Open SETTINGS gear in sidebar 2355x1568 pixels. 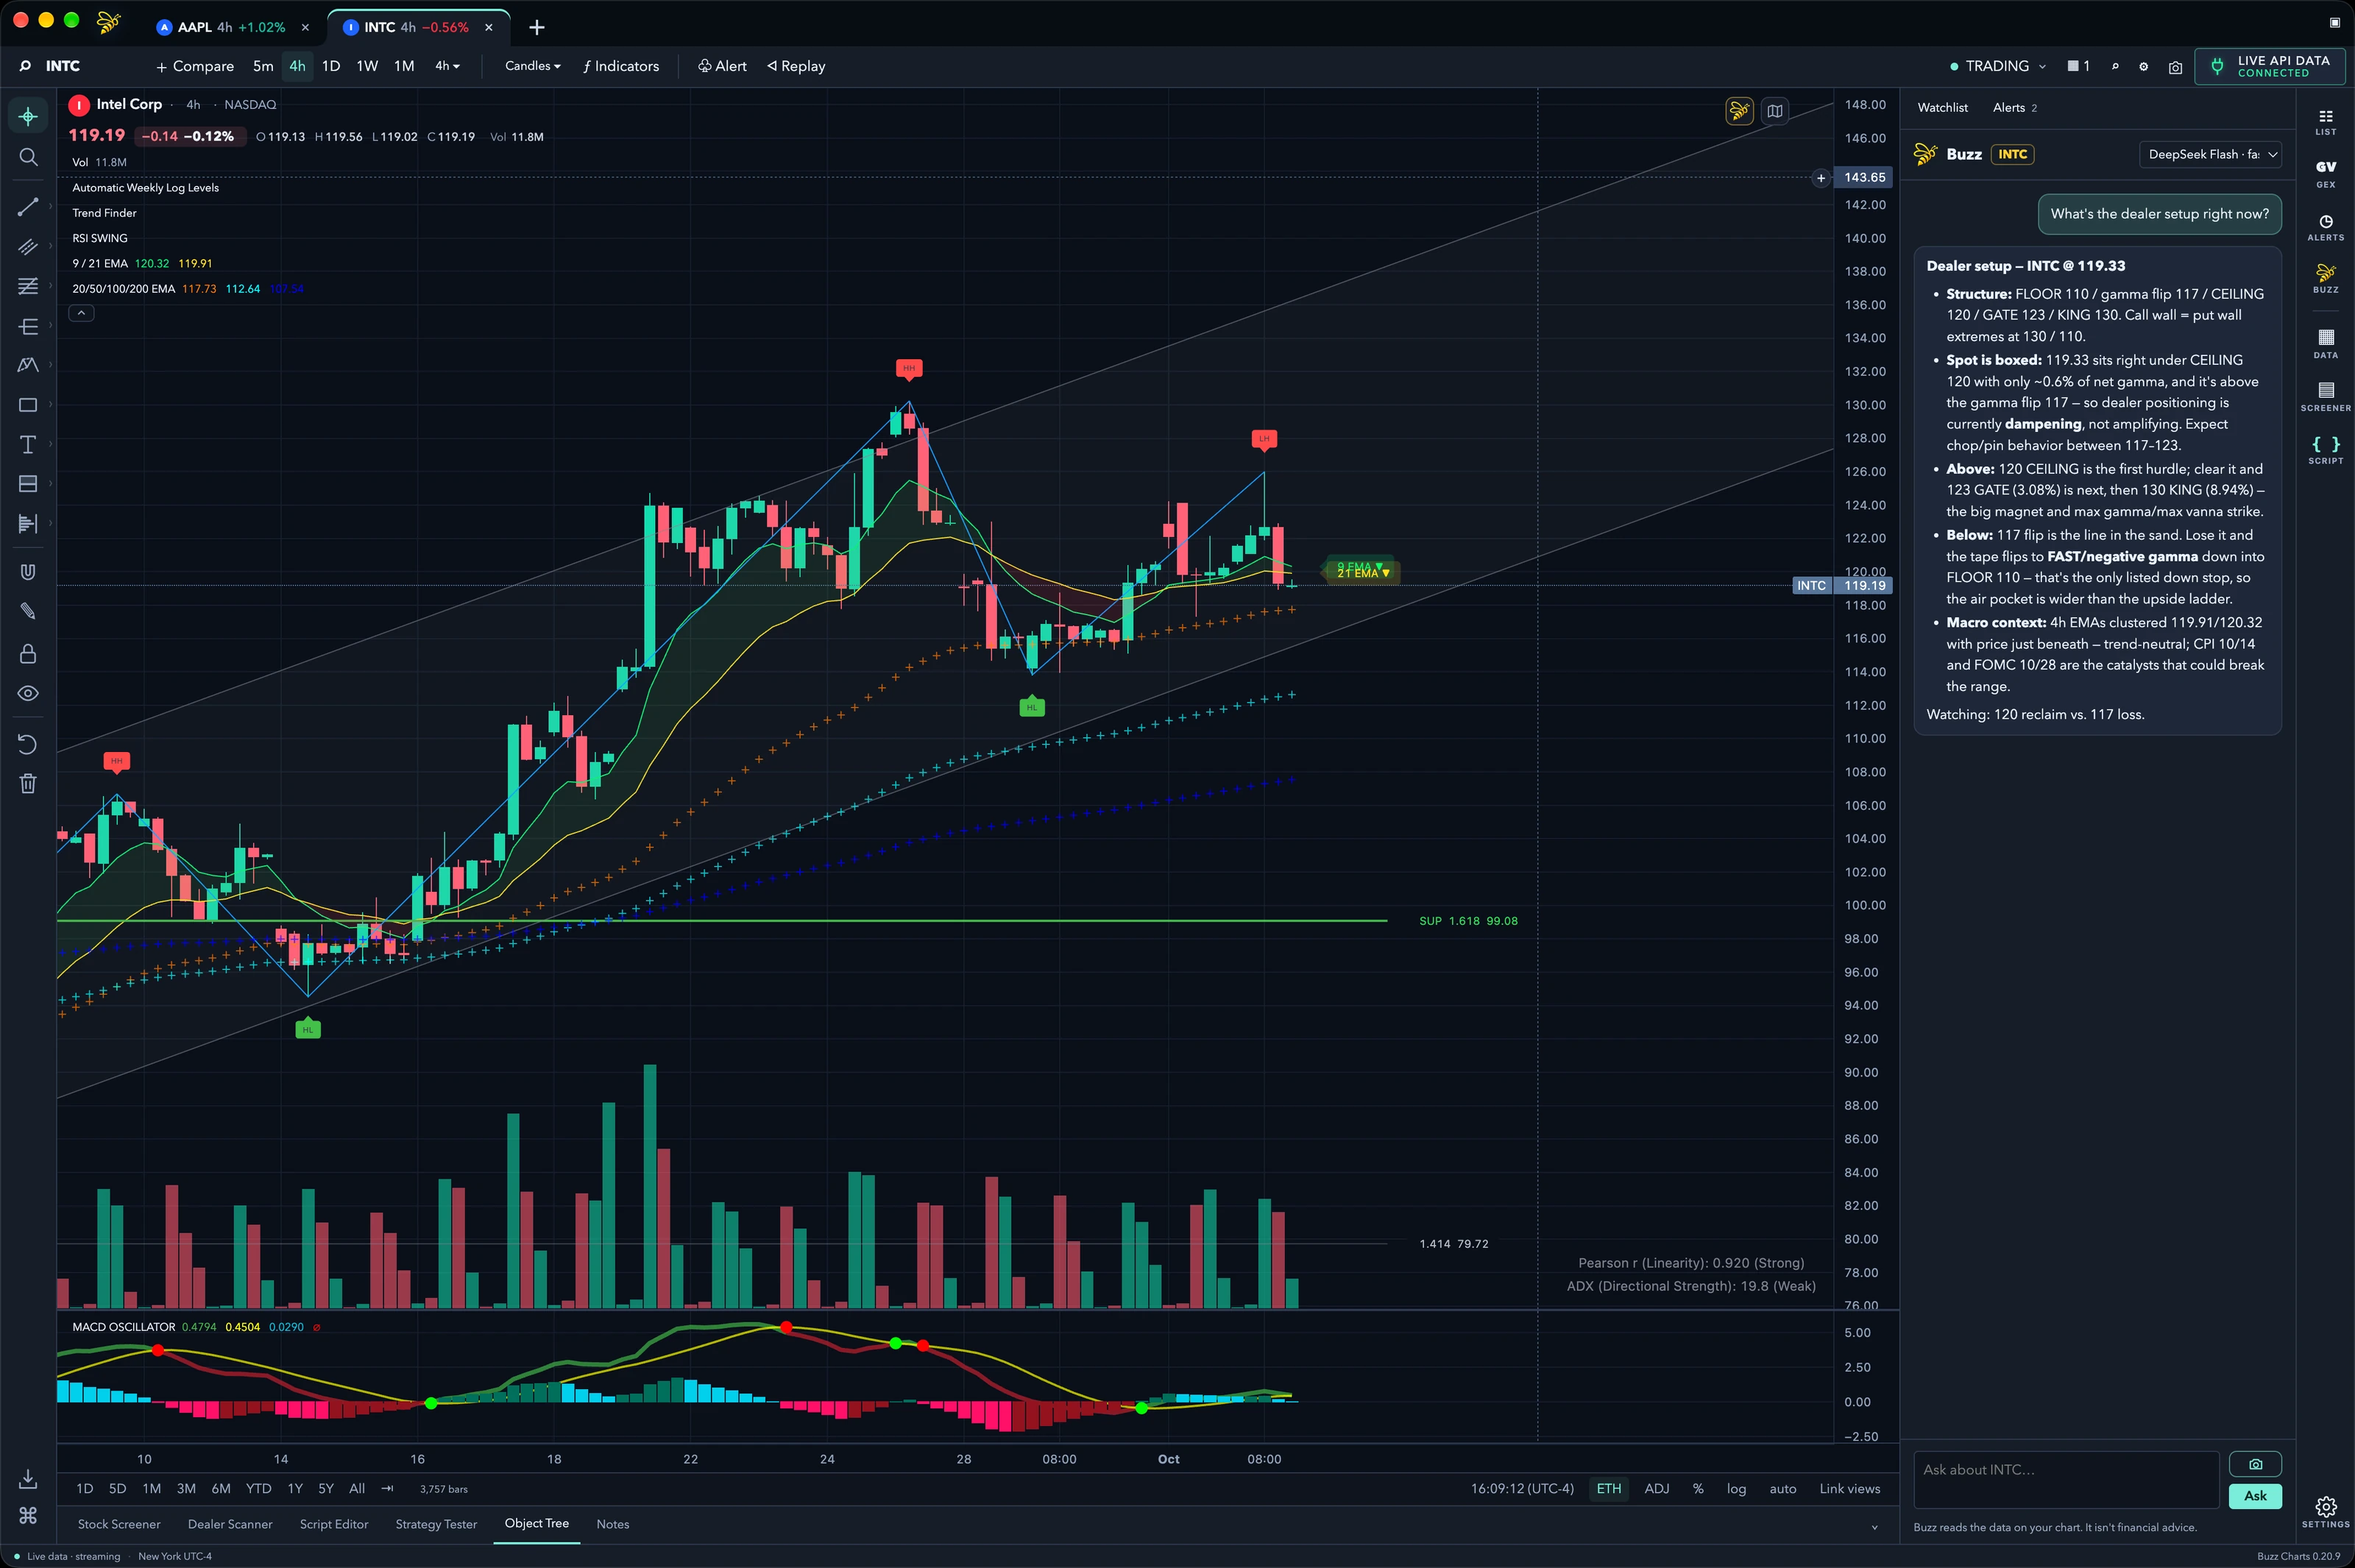[2326, 1512]
